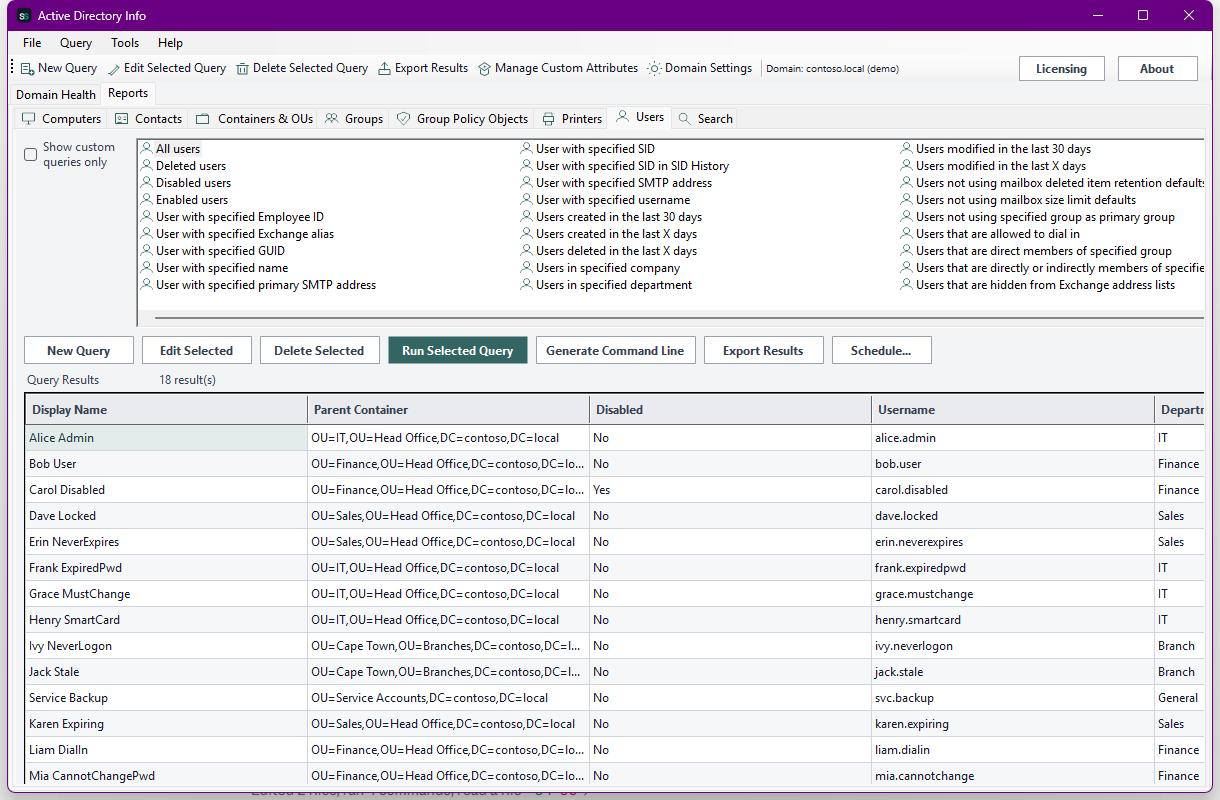
Task: Click the Computers tab monitor icon
Action: (x=29, y=118)
